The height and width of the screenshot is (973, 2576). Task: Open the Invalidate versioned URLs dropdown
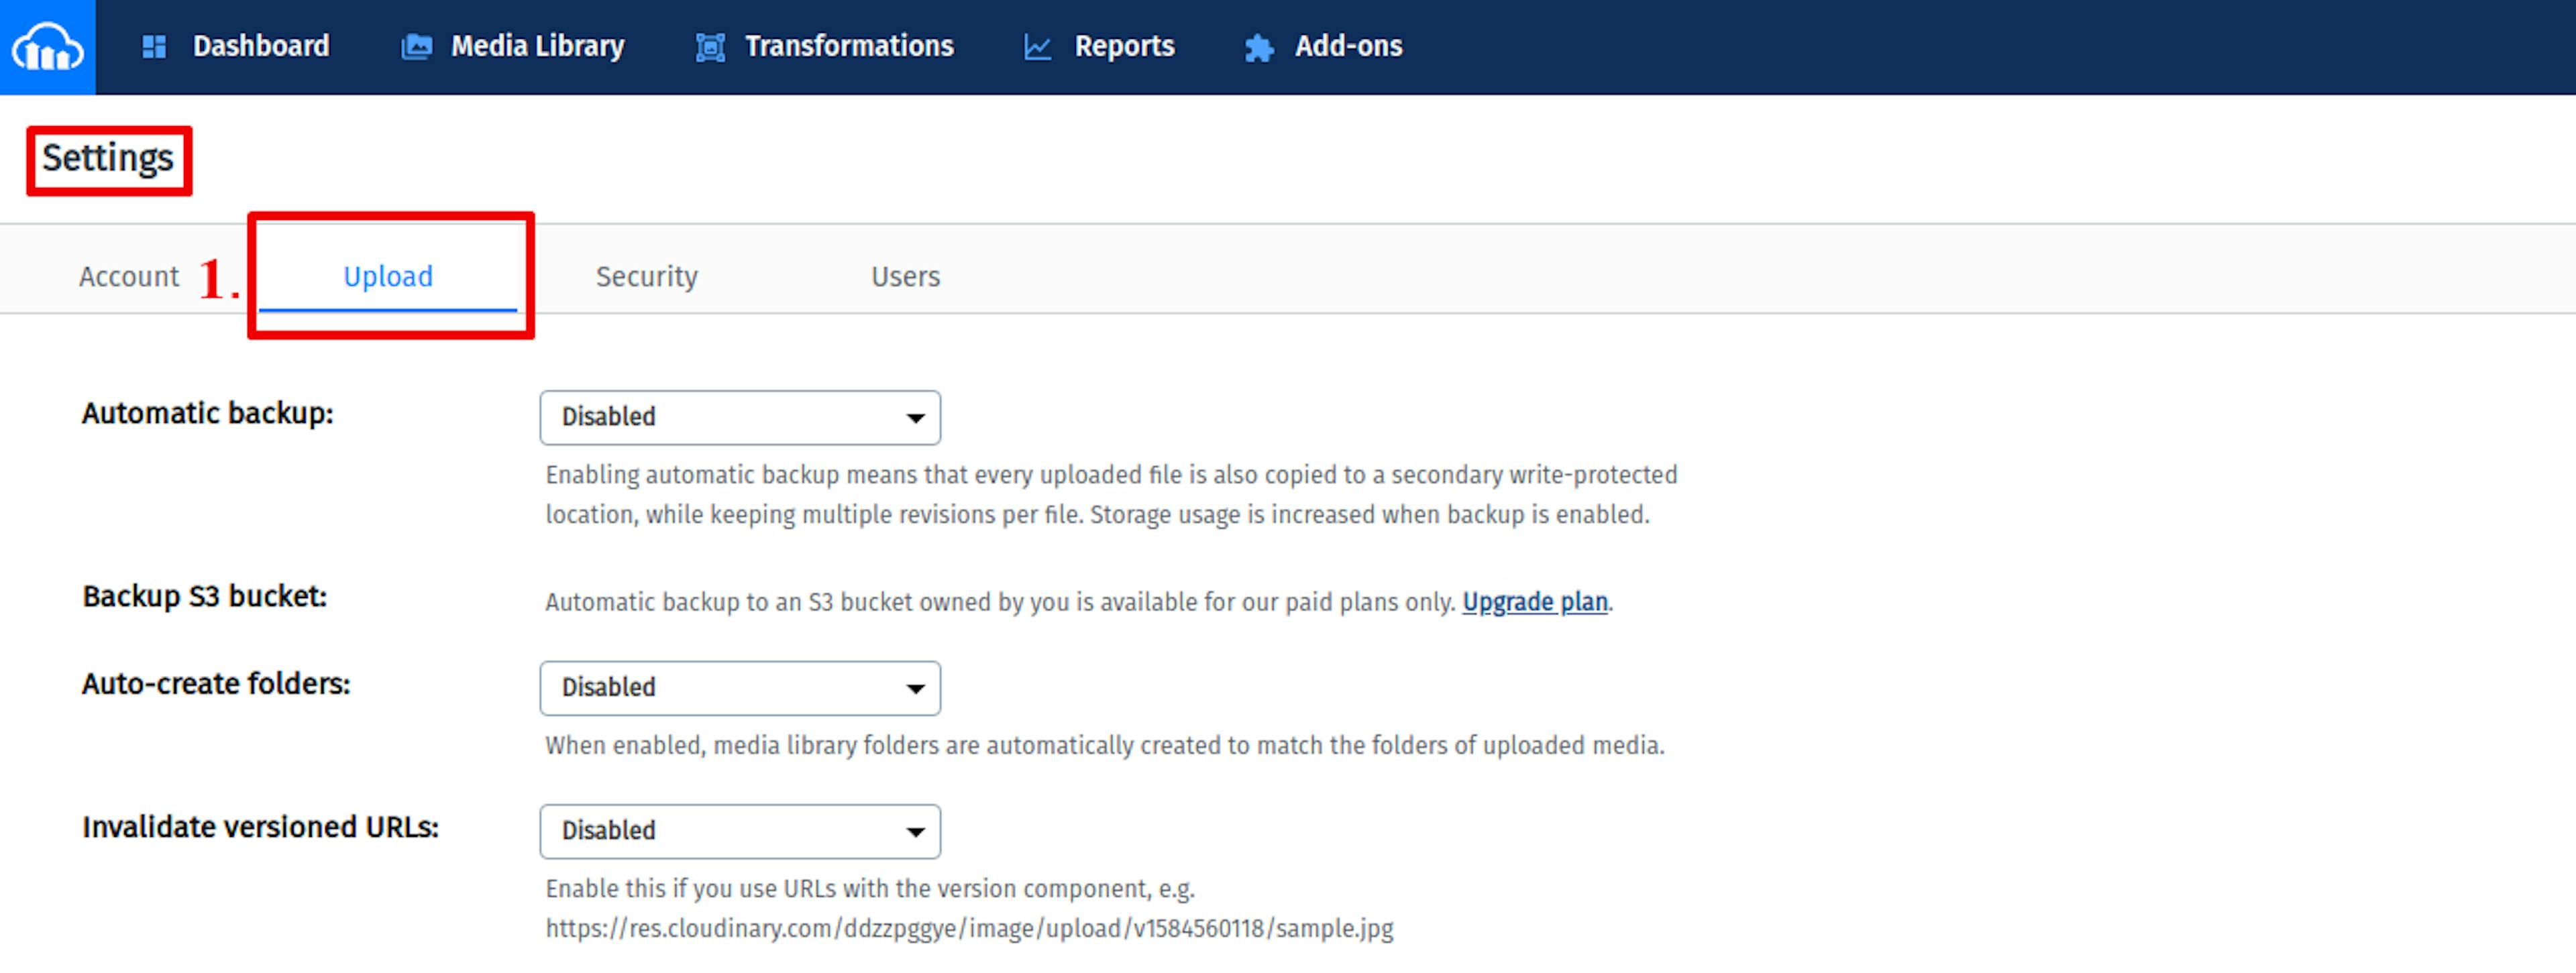click(x=740, y=831)
